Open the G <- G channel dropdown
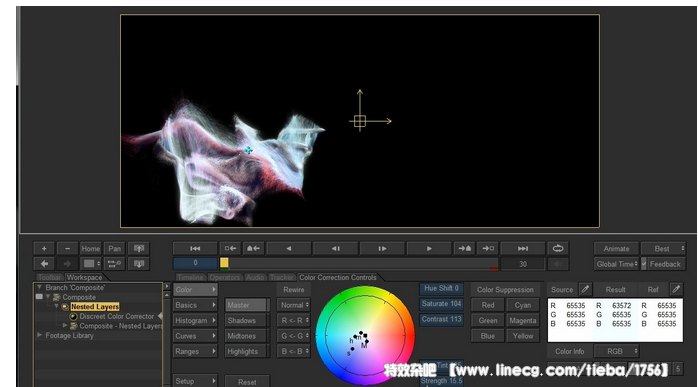 294,336
